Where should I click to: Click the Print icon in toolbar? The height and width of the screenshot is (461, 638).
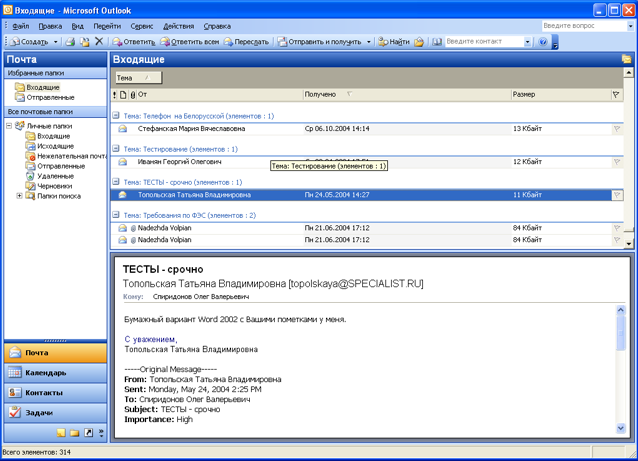point(70,42)
